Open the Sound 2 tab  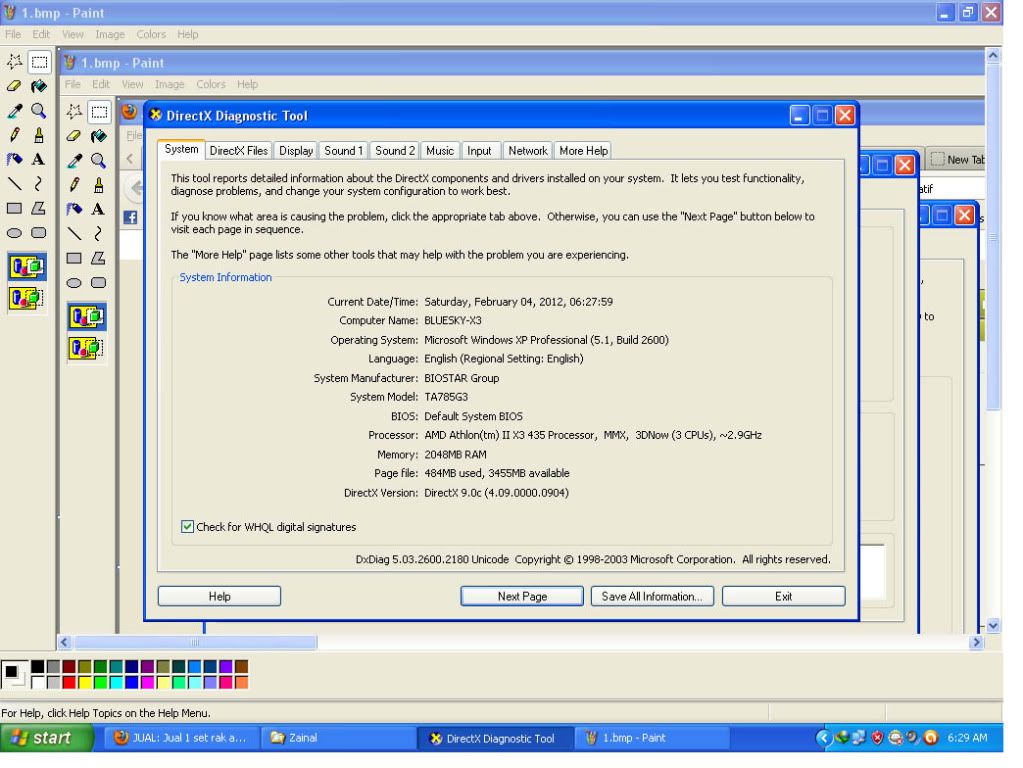pyautogui.click(x=395, y=151)
